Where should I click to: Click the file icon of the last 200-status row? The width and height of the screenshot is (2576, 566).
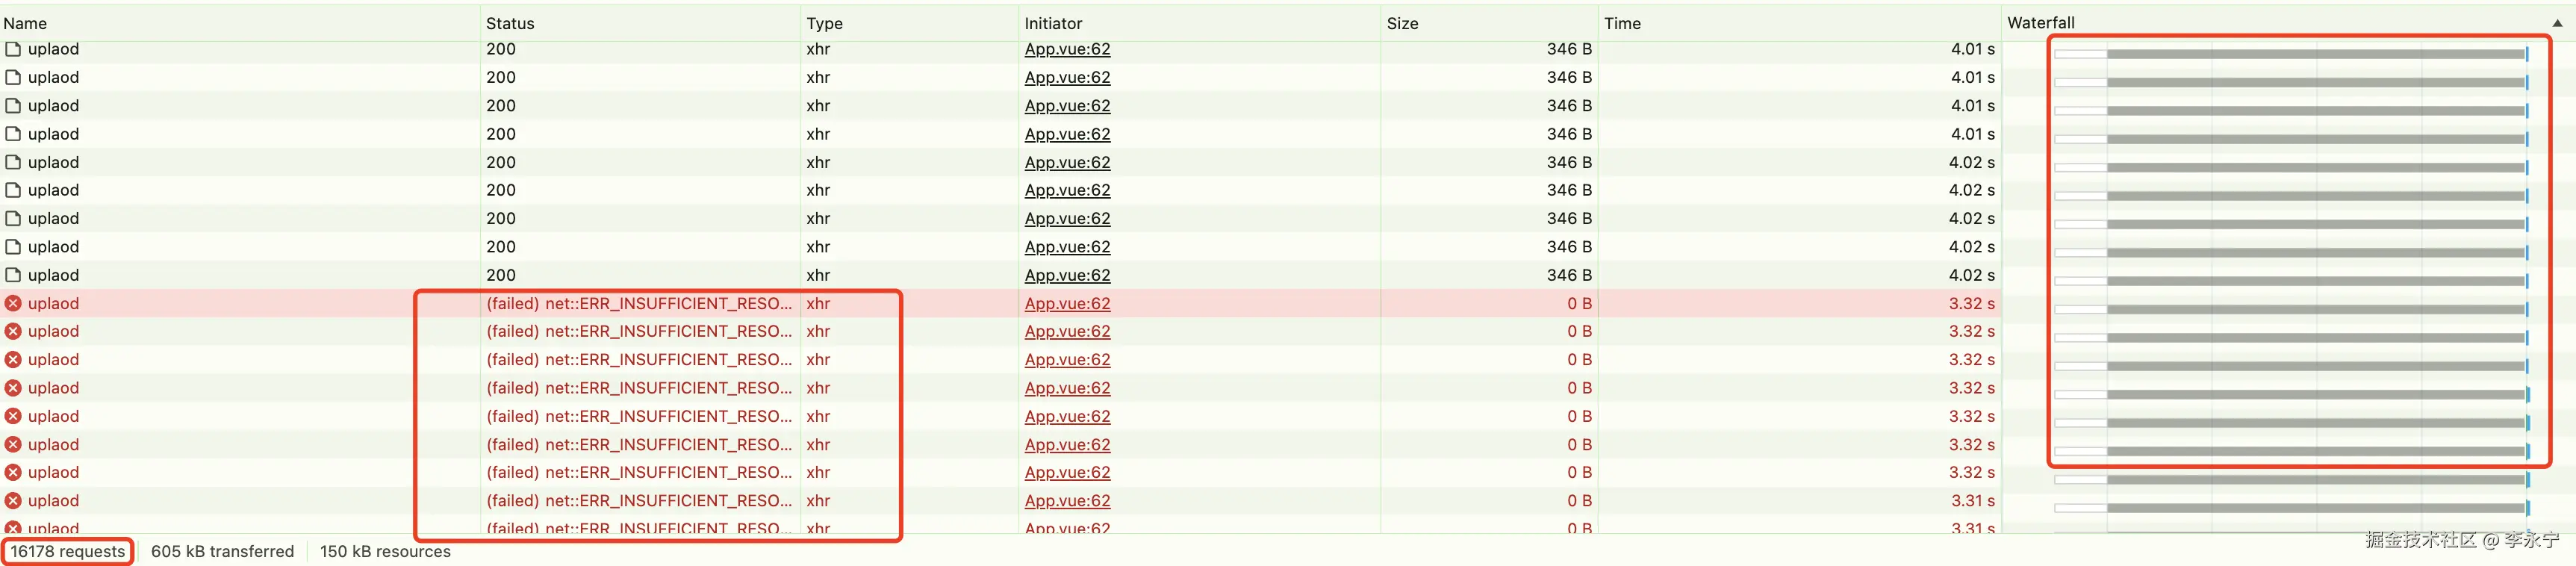[13, 275]
